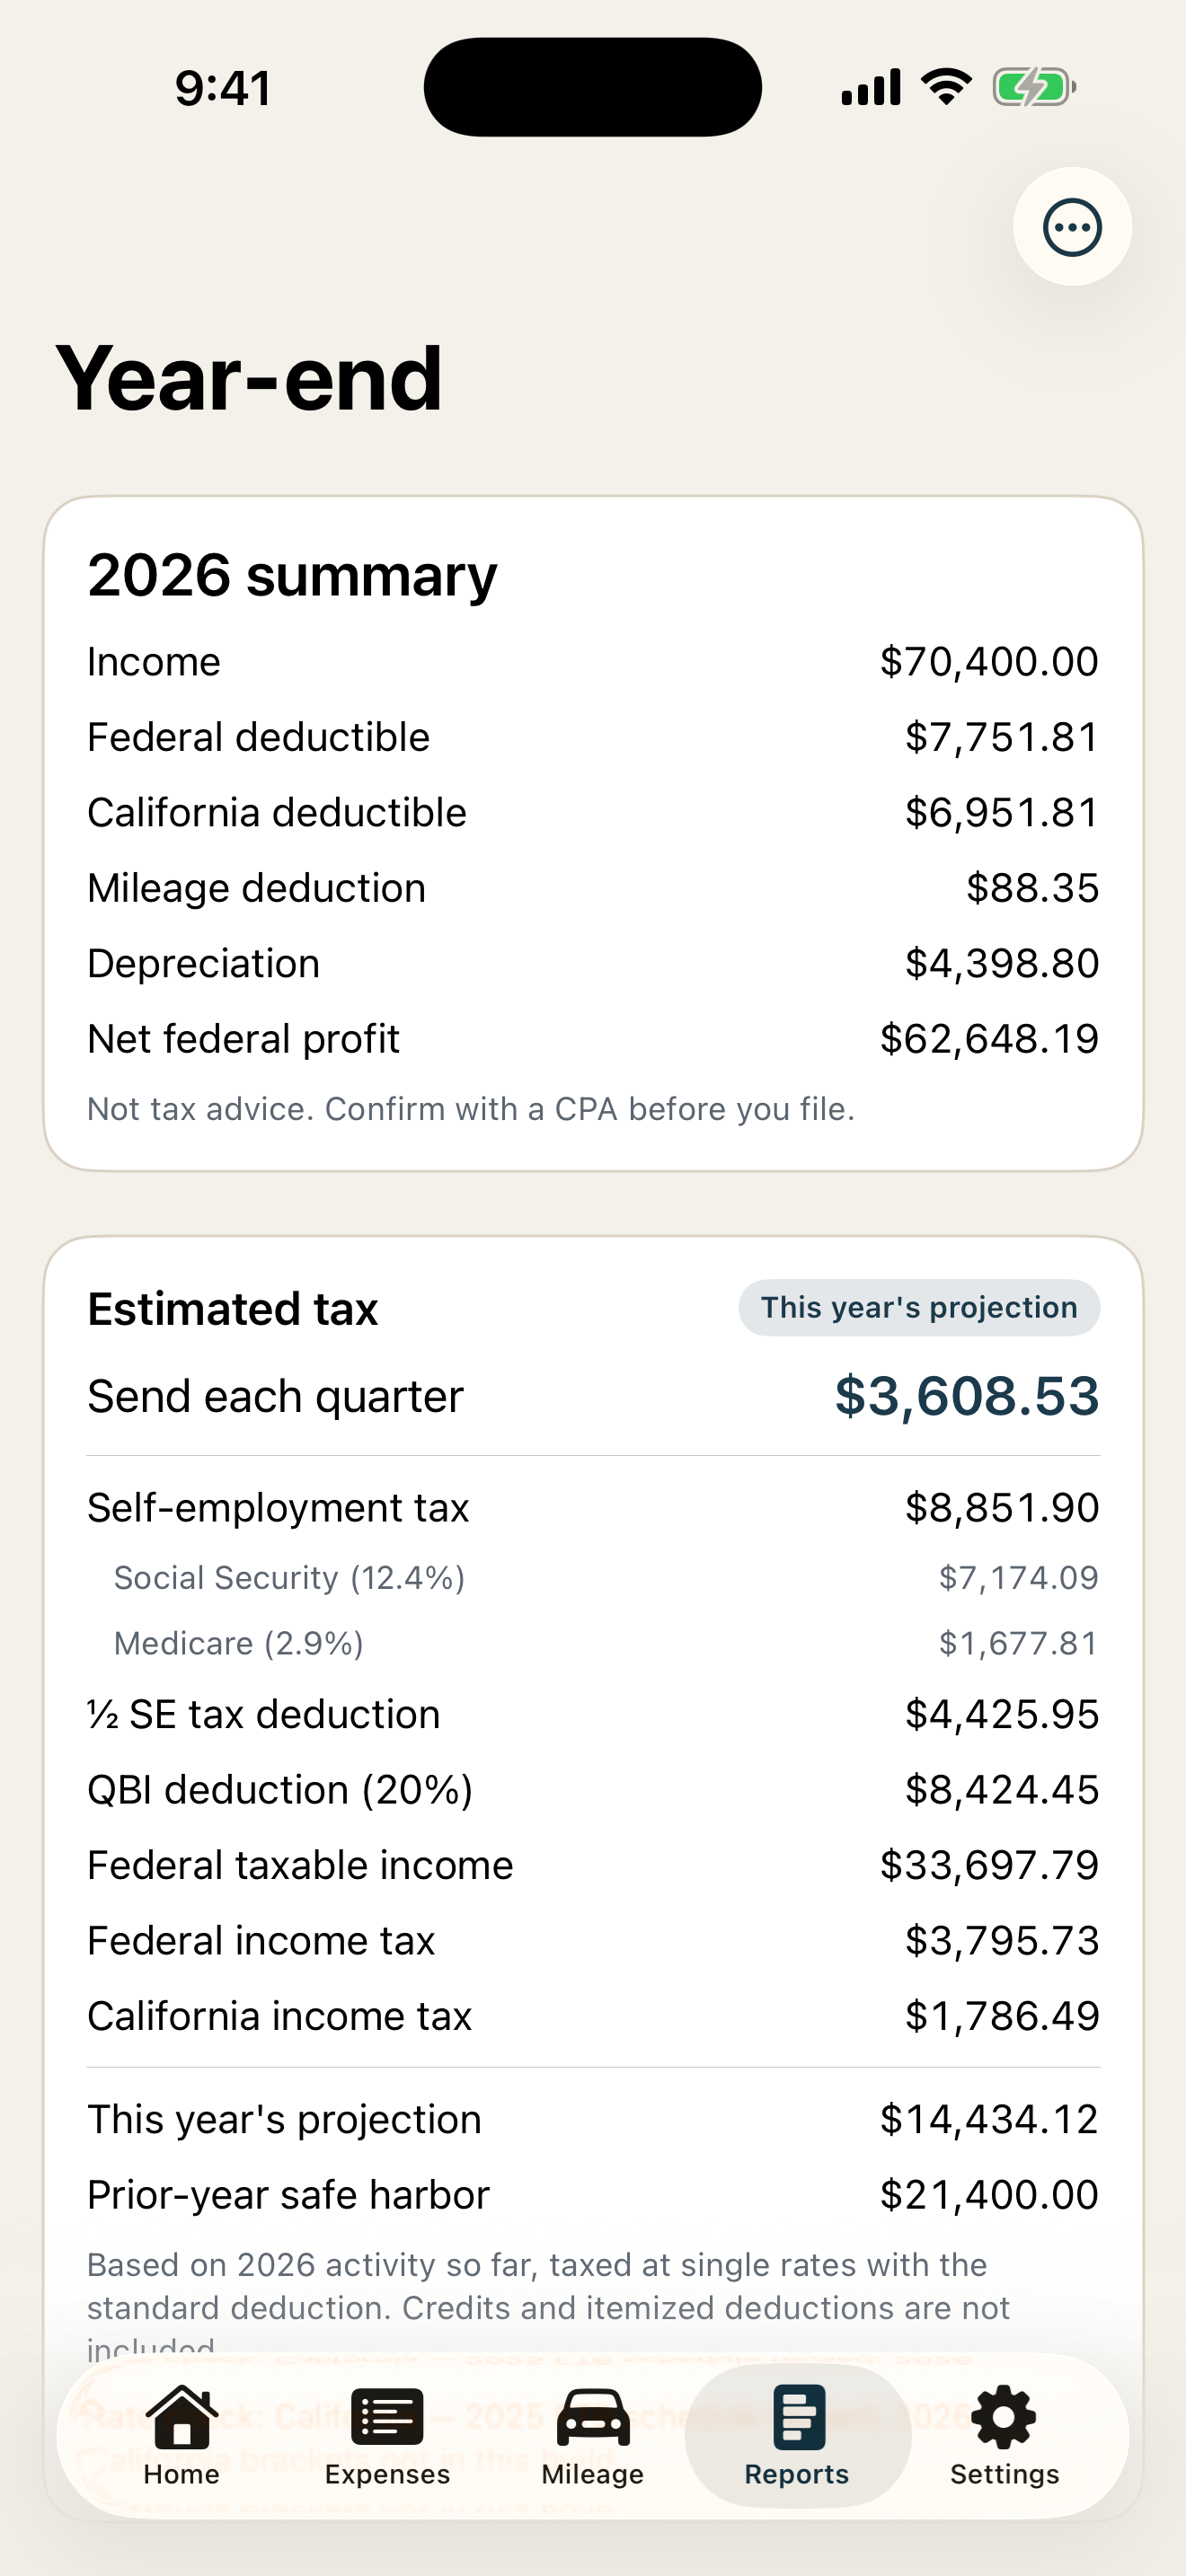Tap the Mileage deduction row
The width and height of the screenshot is (1186, 2576).
point(593,888)
